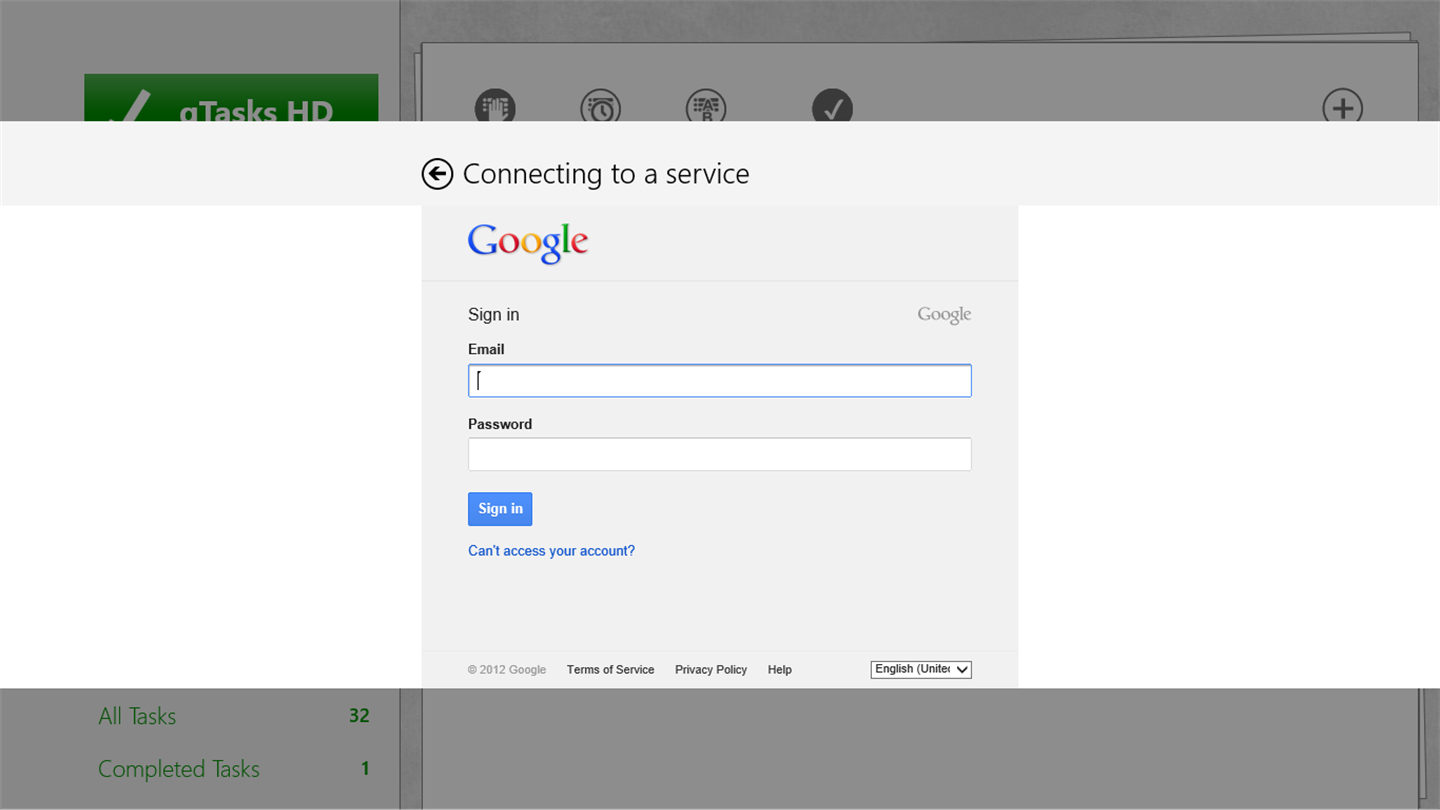Screen dimensions: 1440x810
Task: Focus the Email input field
Action: point(720,381)
